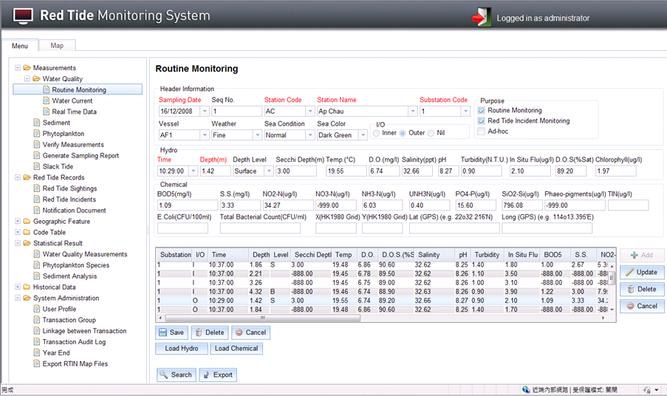Select the Outer I/O radio button
The image size is (667, 396).
pos(402,133)
